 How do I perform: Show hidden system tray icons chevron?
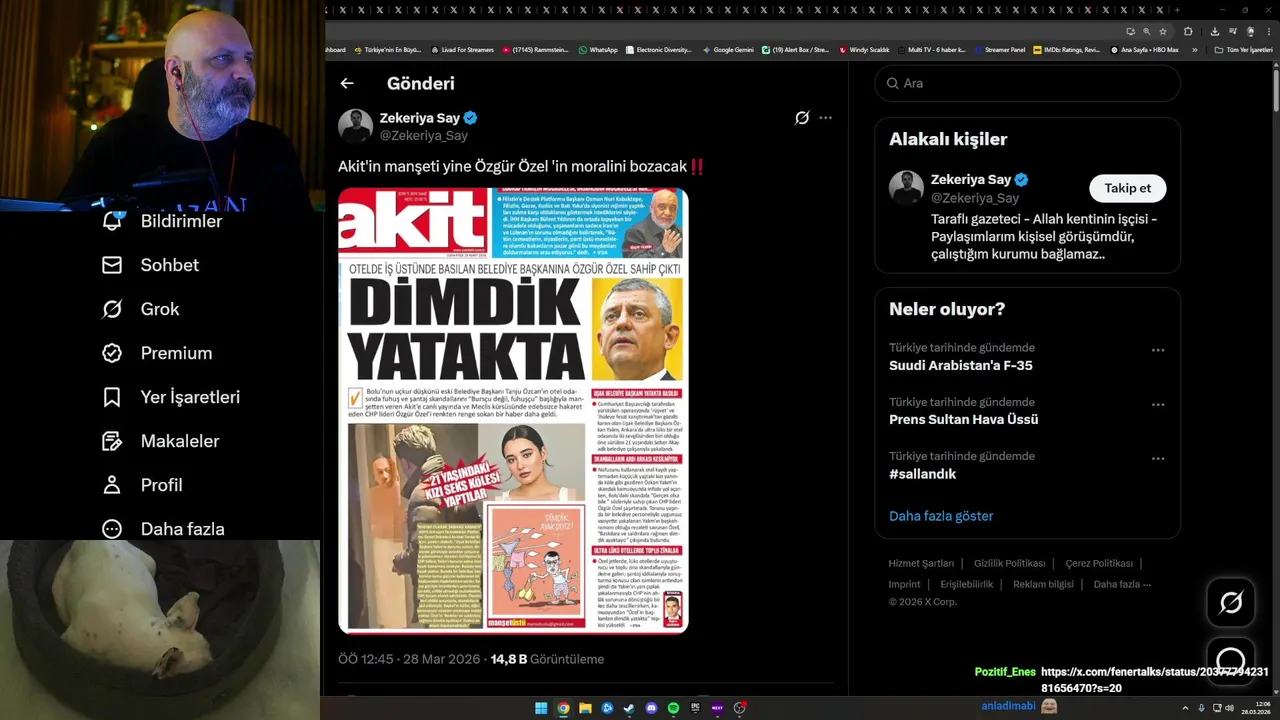tap(1185, 708)
